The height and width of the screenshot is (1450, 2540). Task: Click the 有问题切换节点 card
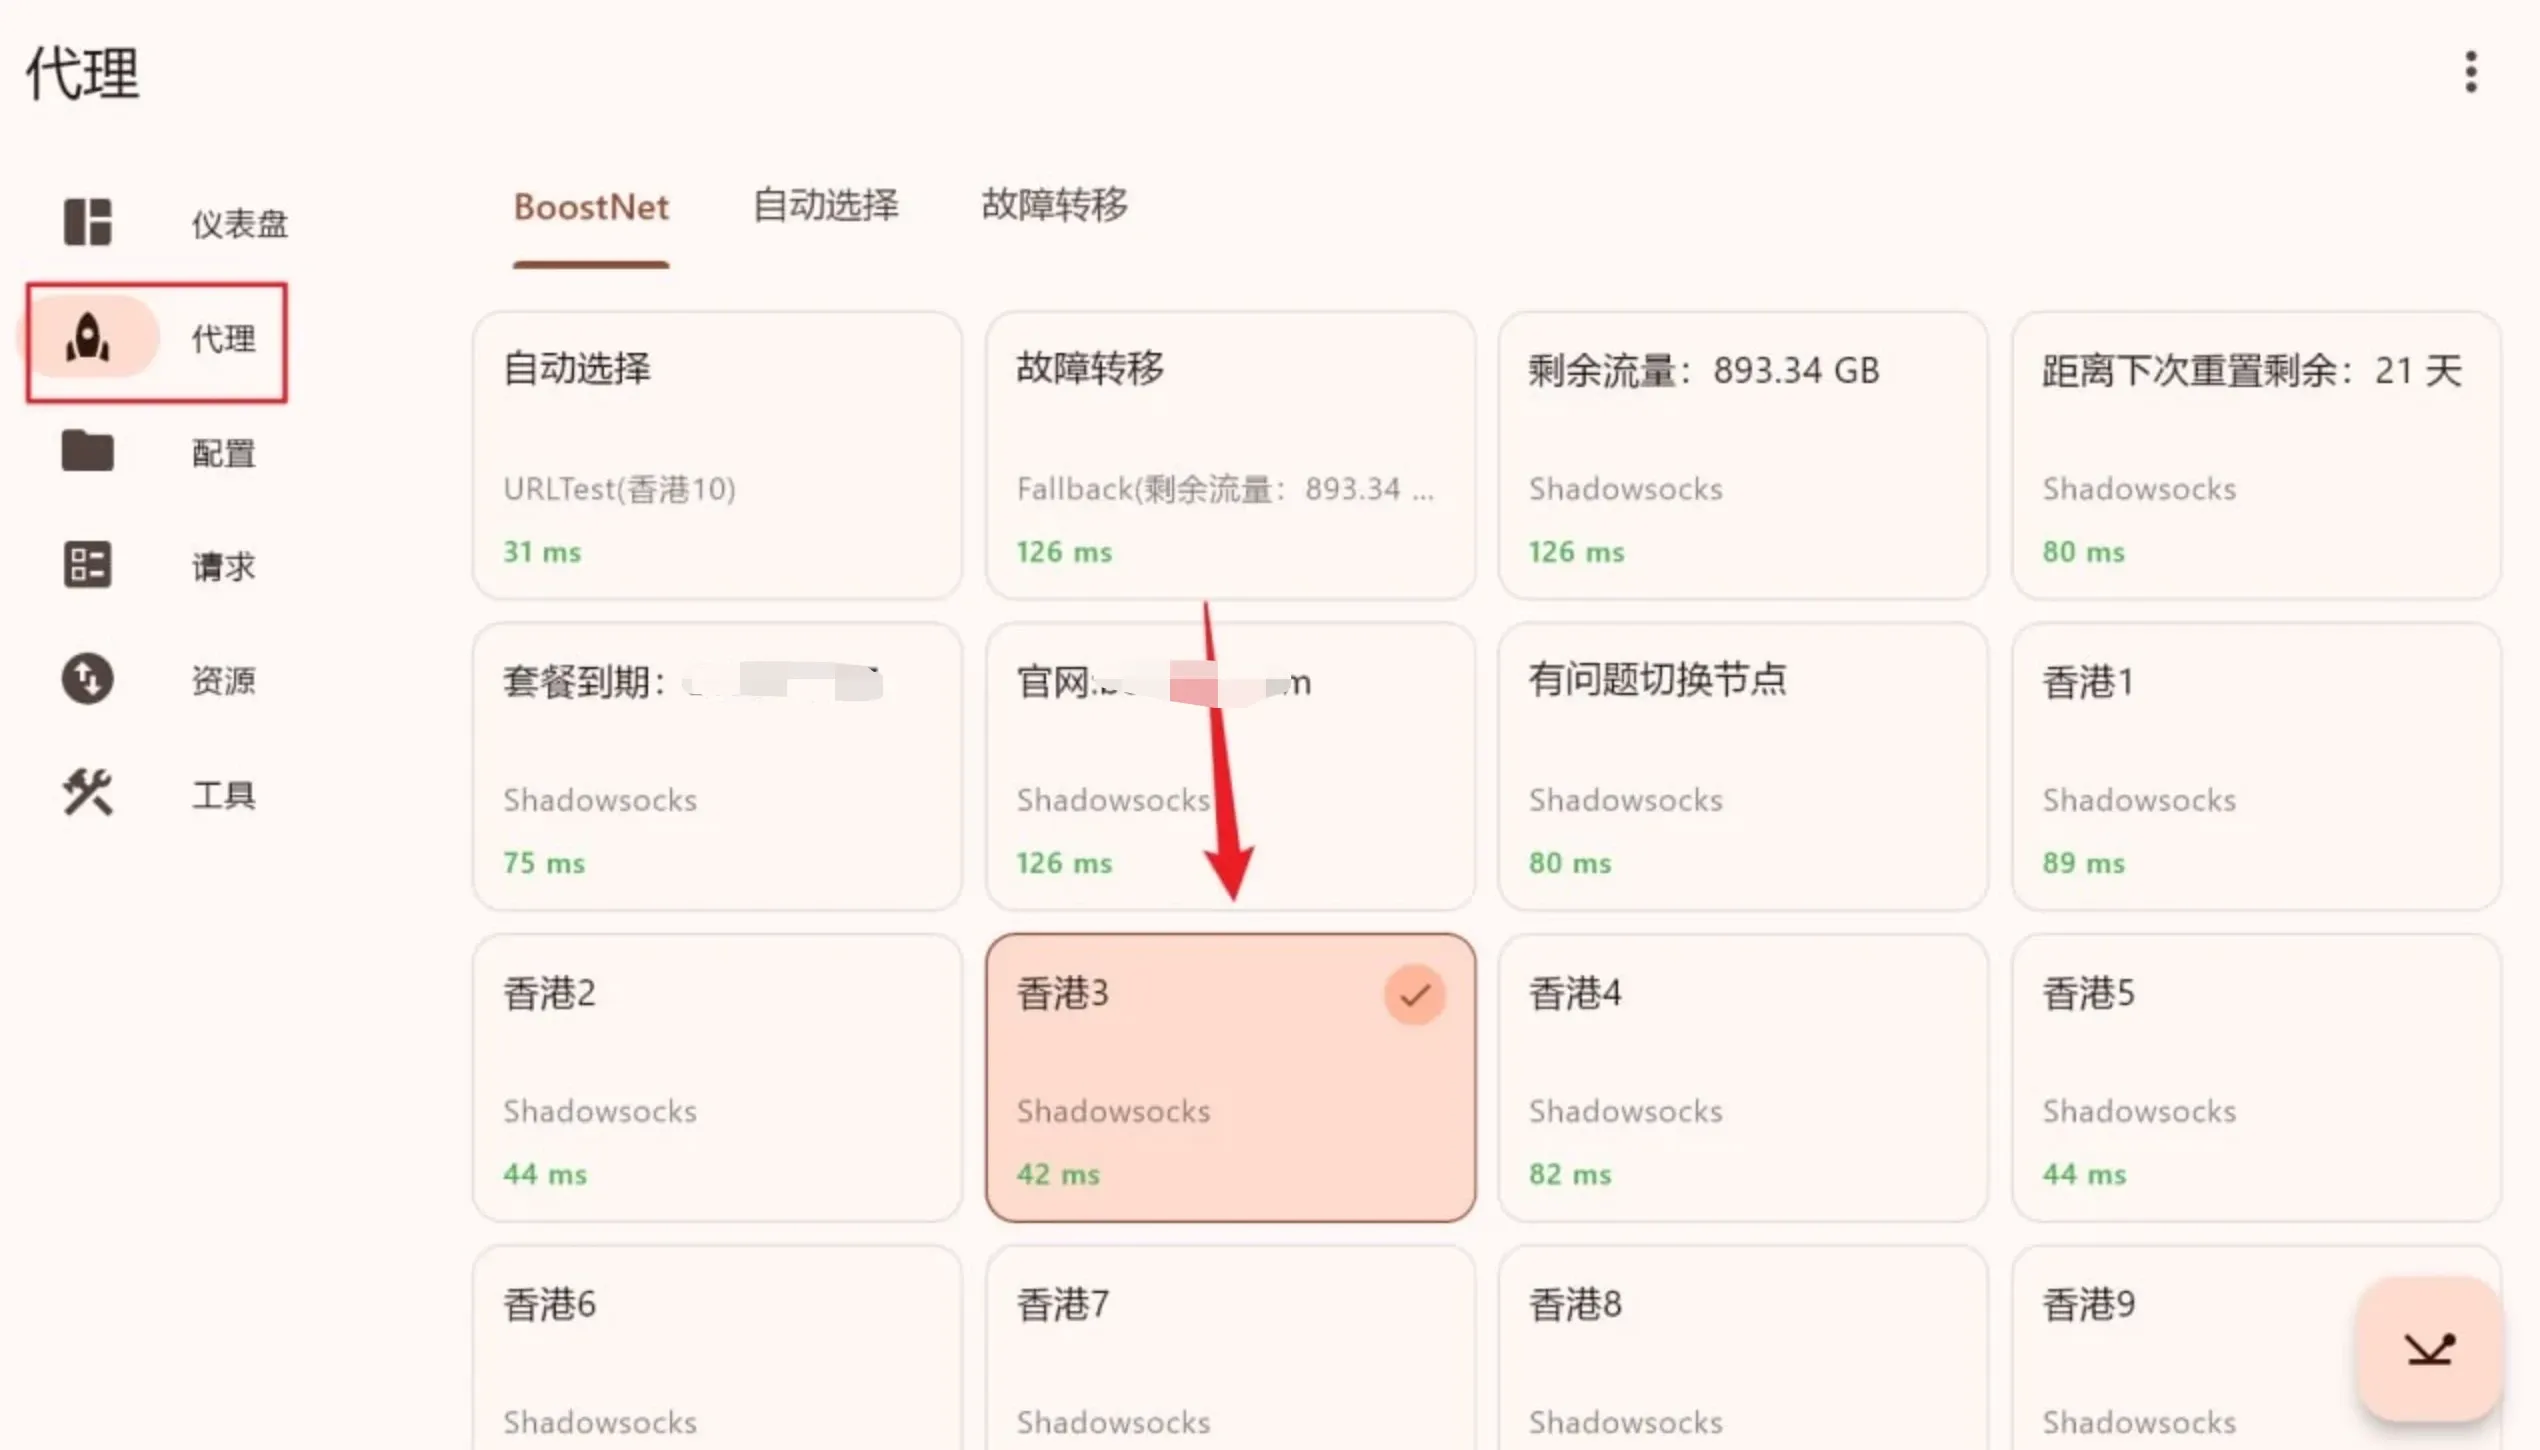pos(1742,766)
